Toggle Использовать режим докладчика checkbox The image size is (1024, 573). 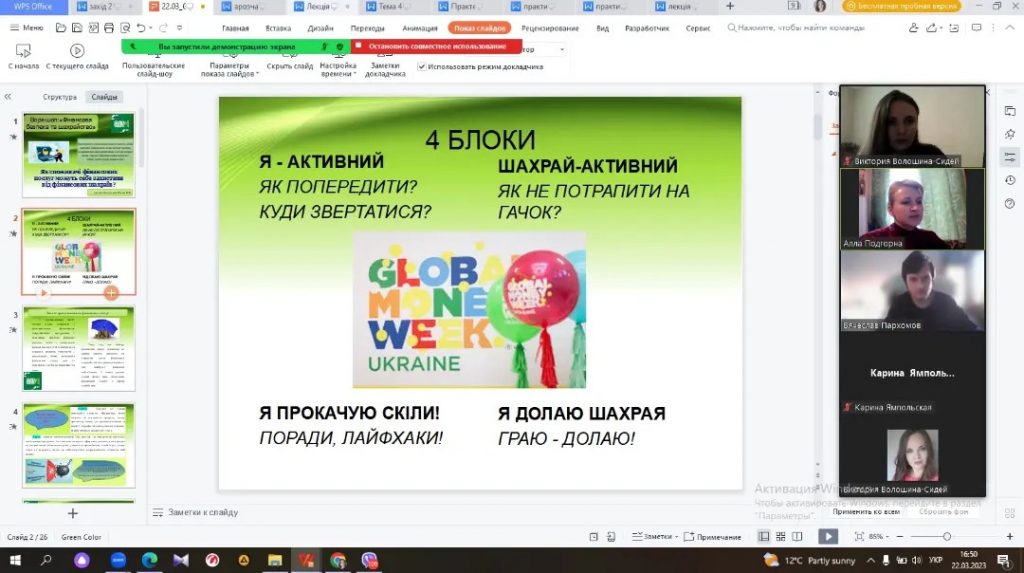tap(422, 67)
